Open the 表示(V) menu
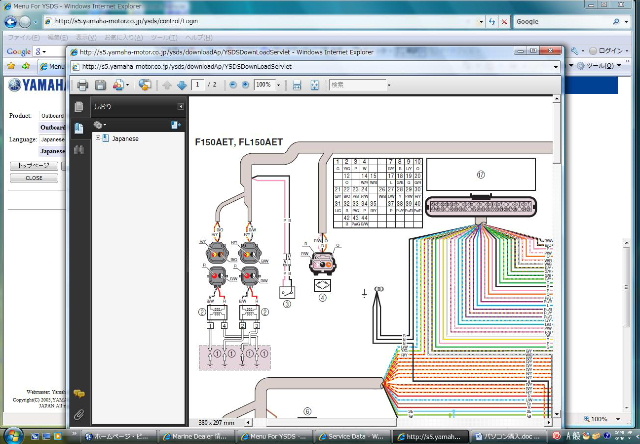Image resolution: width=640 pixels, height=444 pixels. [x=86, y=38]
